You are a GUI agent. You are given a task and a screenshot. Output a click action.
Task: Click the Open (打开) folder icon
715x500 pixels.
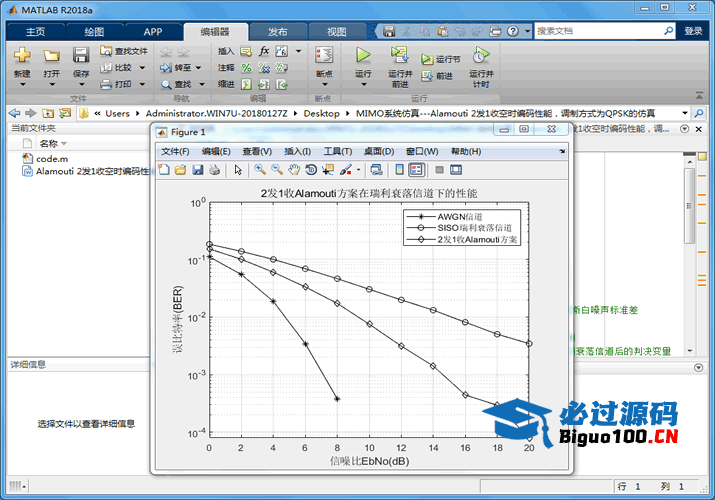[52, 56]
